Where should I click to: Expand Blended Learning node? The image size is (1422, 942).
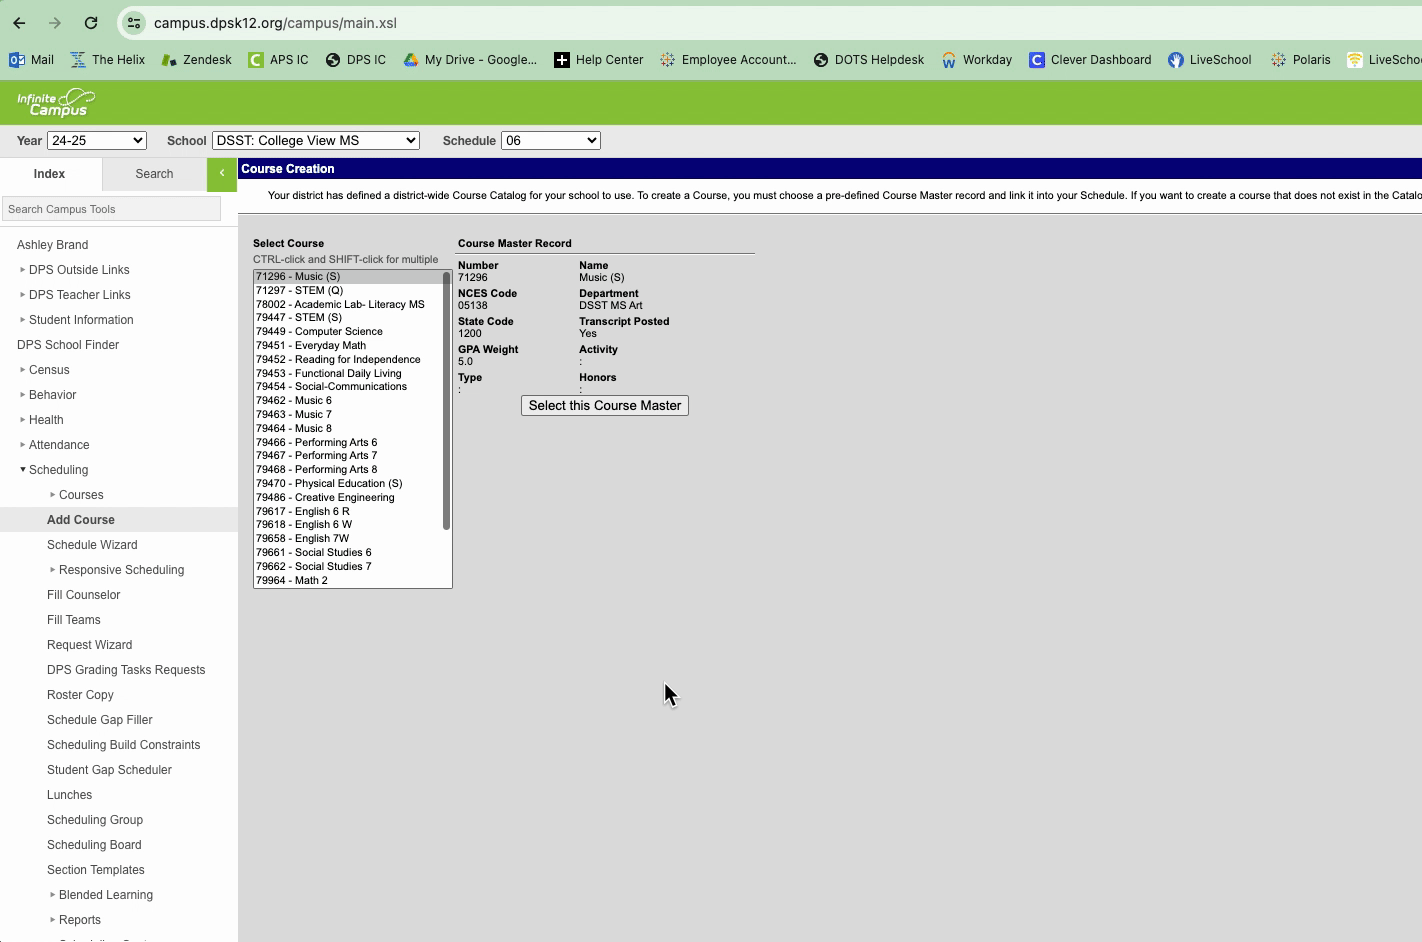53,895
